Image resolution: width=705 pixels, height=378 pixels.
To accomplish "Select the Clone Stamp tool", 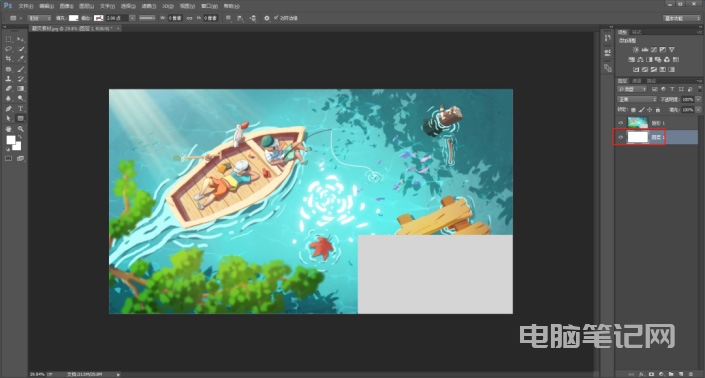I will 9,79.
